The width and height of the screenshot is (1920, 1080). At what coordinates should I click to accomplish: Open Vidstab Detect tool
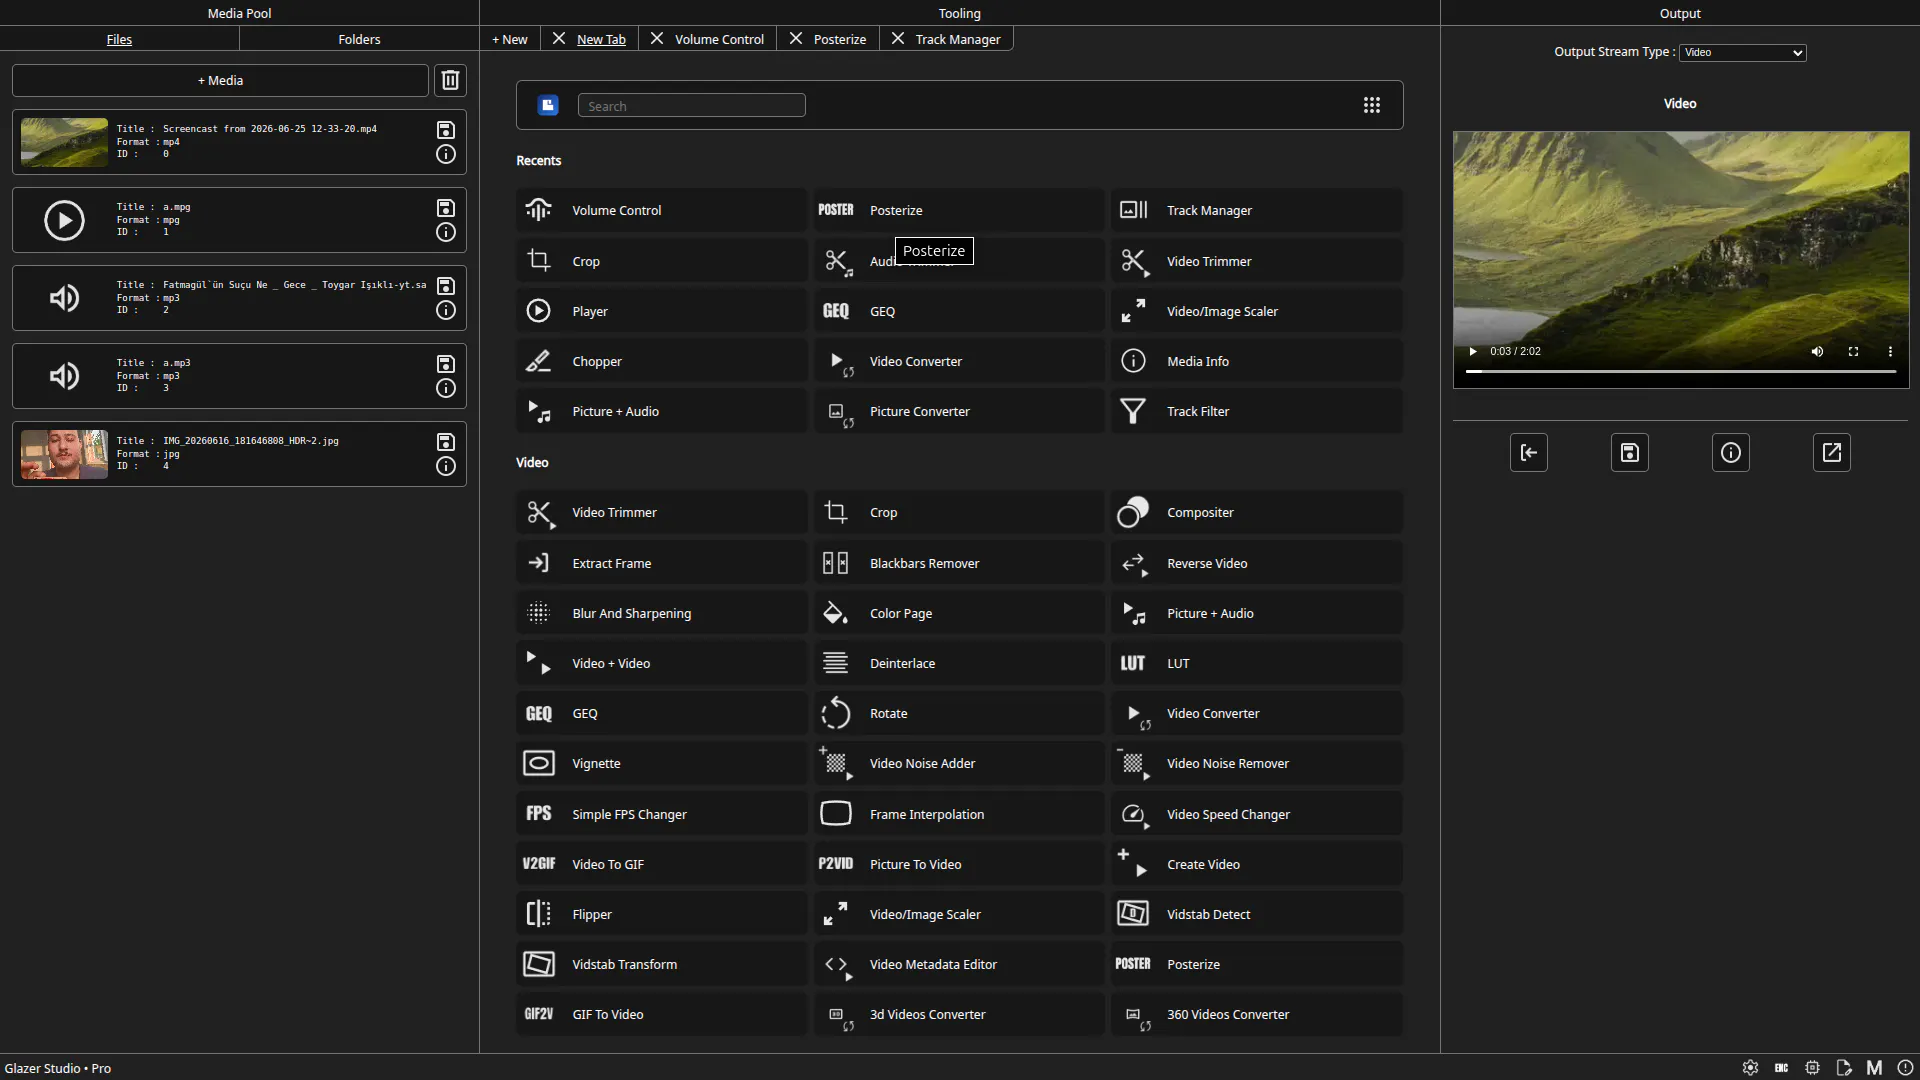coord(1256,914)
